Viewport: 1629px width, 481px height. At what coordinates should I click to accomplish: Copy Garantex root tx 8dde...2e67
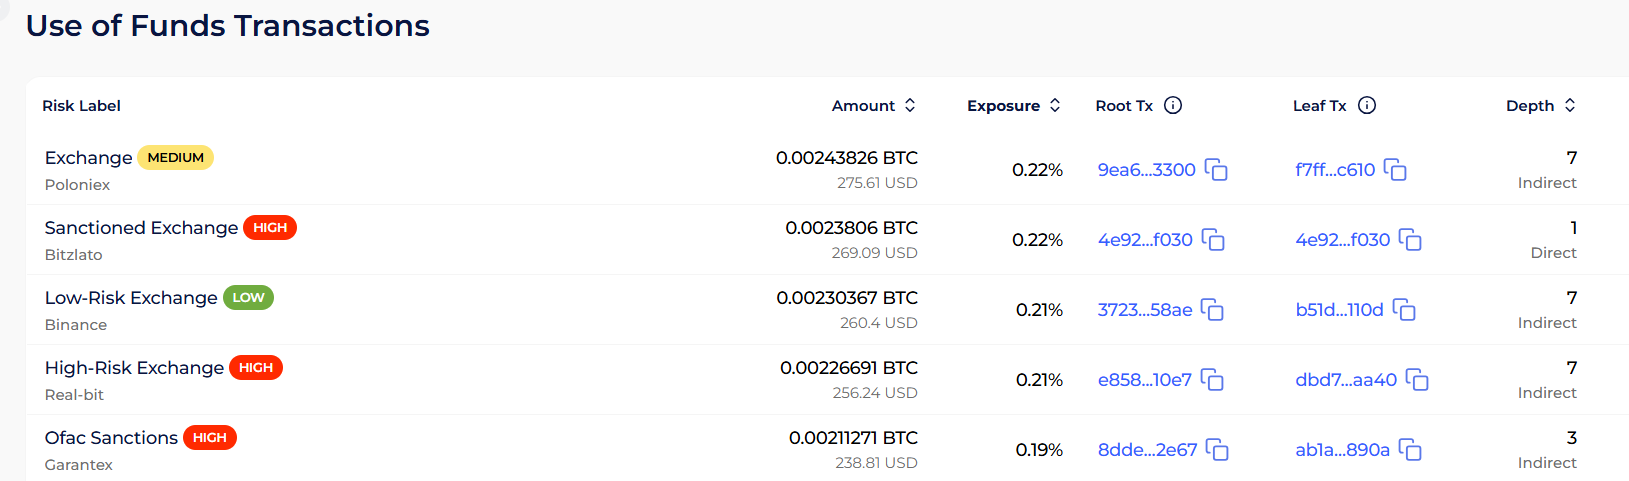1217,450
